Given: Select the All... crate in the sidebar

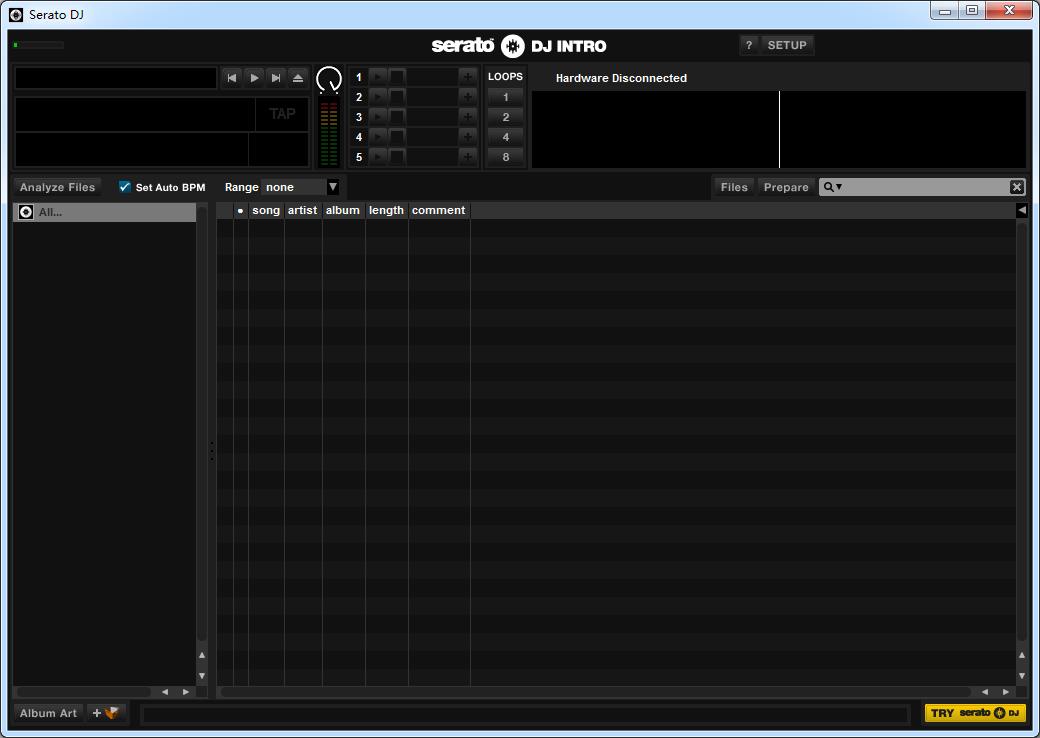Looking at the screenshot, I should [x=105, y=212].
